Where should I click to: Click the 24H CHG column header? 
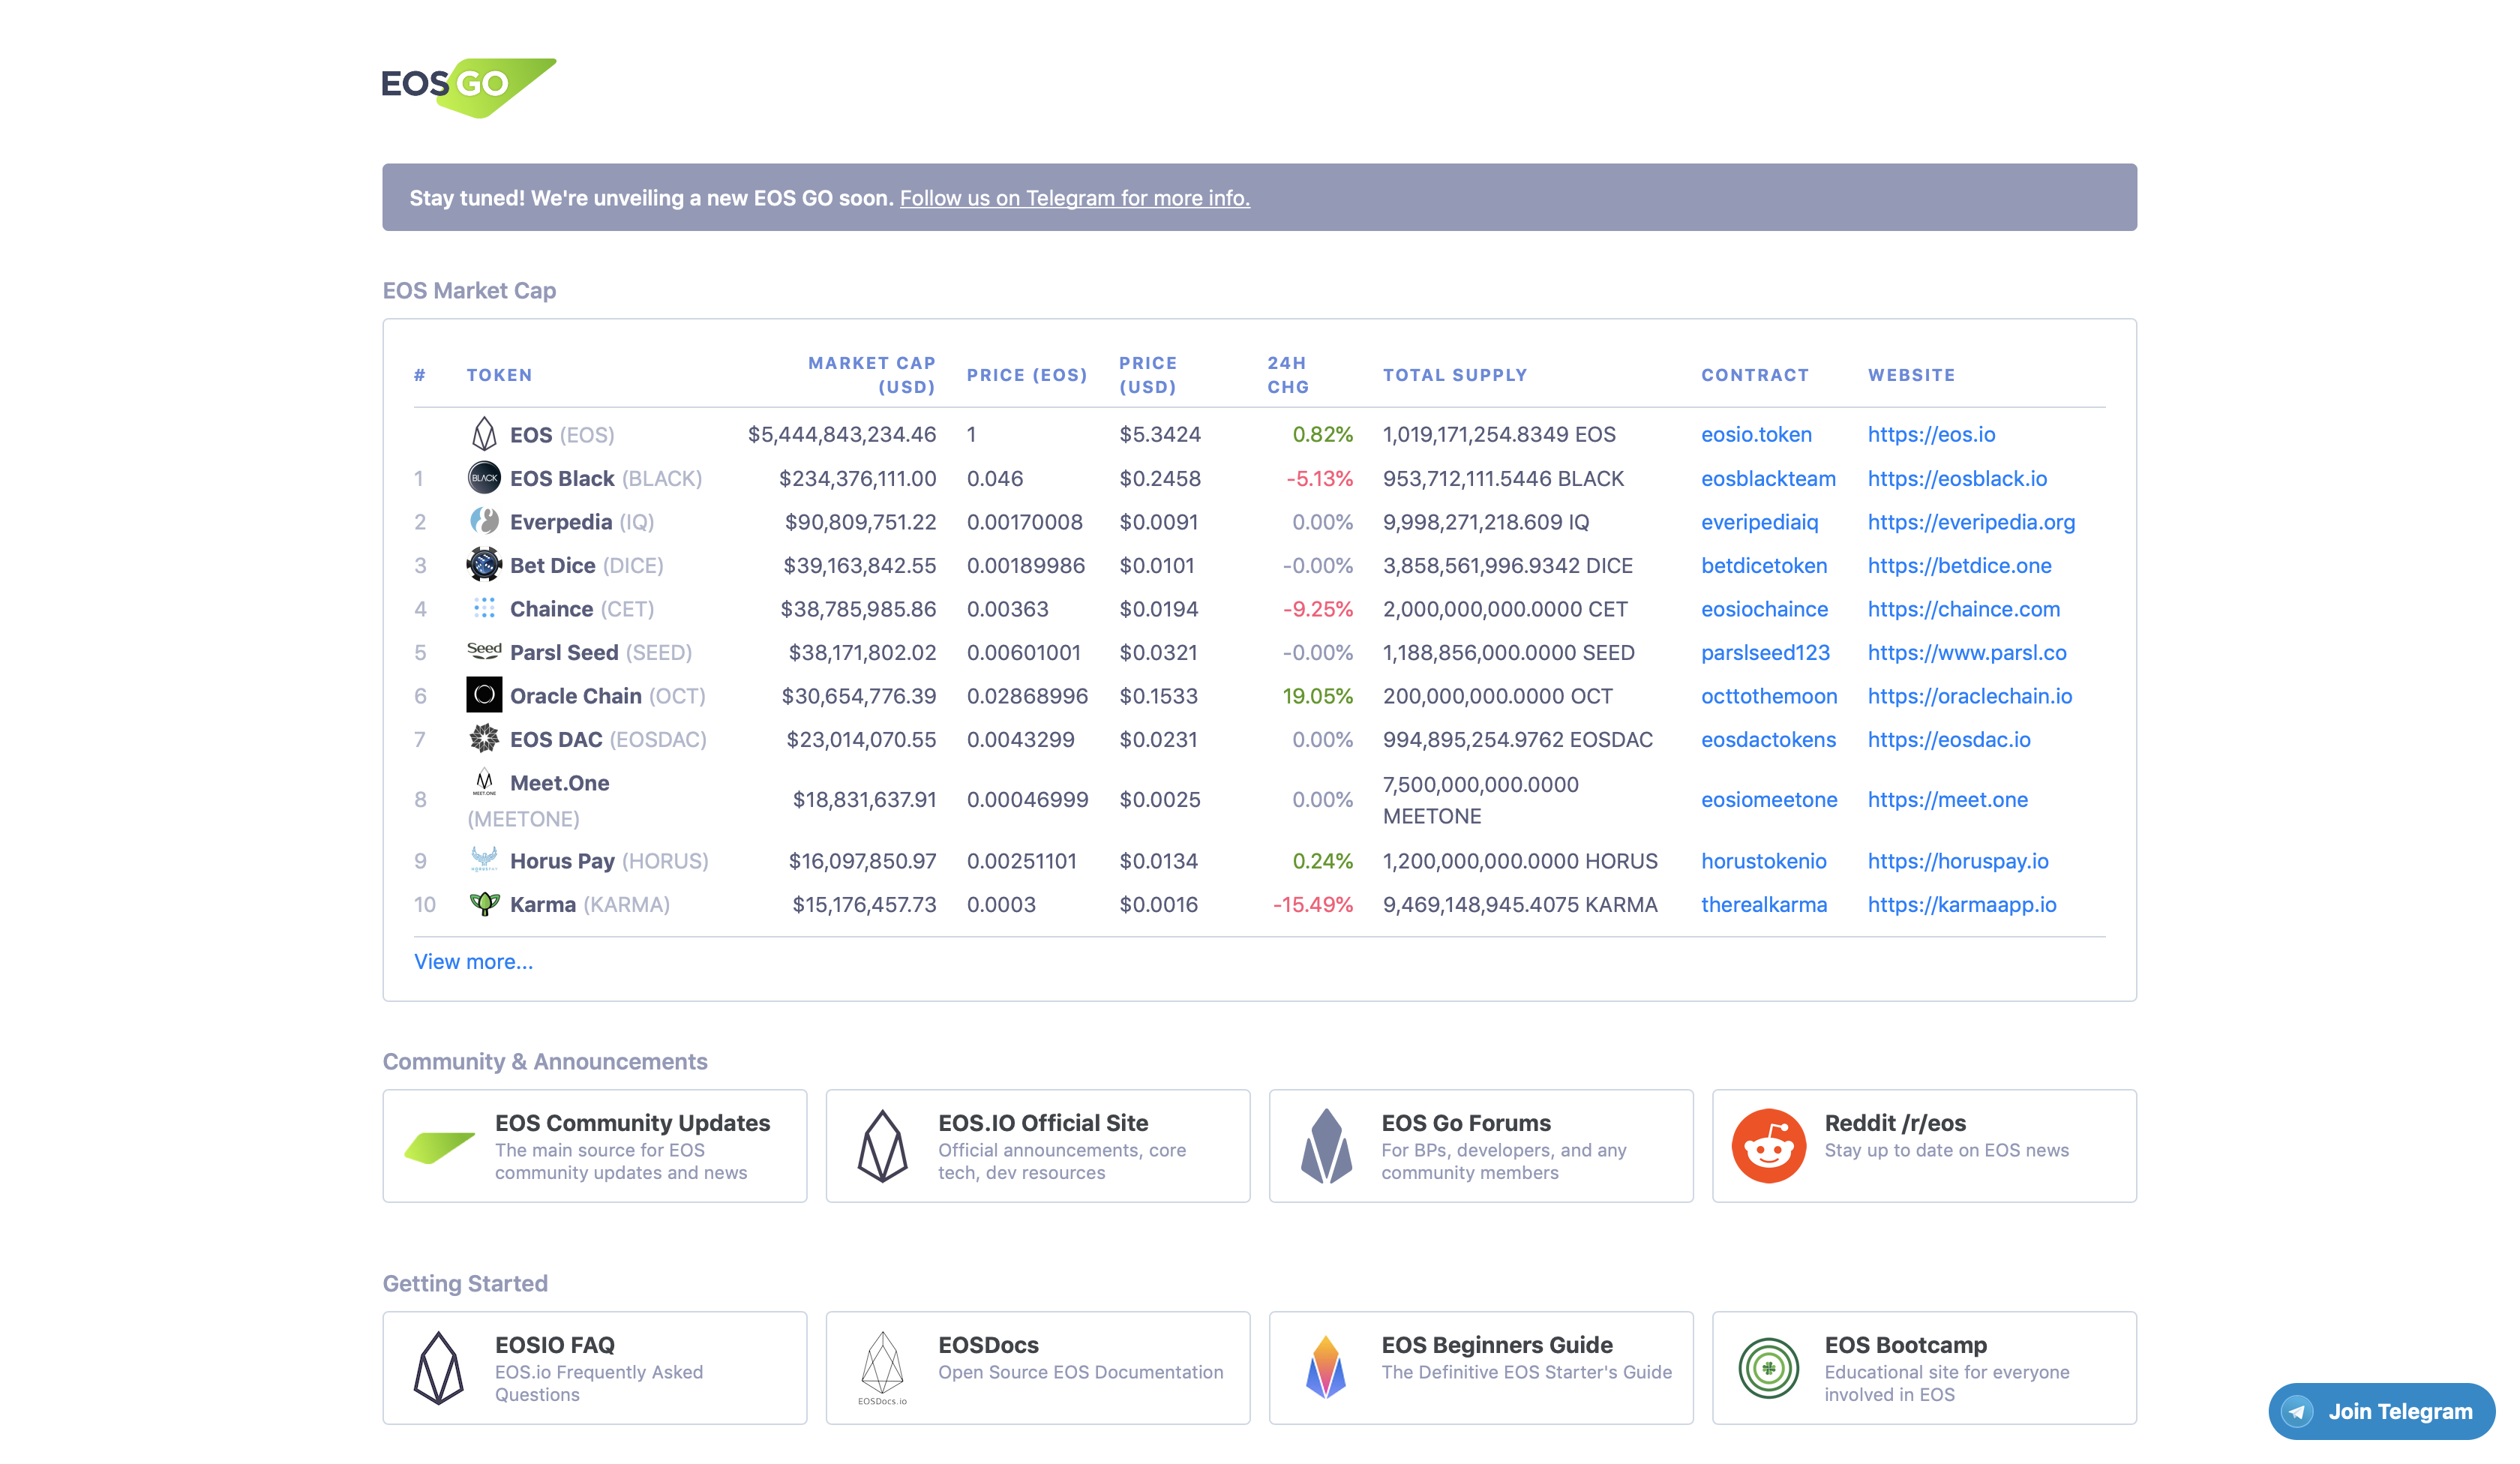pyautogui.click(x=1288, y=375)
